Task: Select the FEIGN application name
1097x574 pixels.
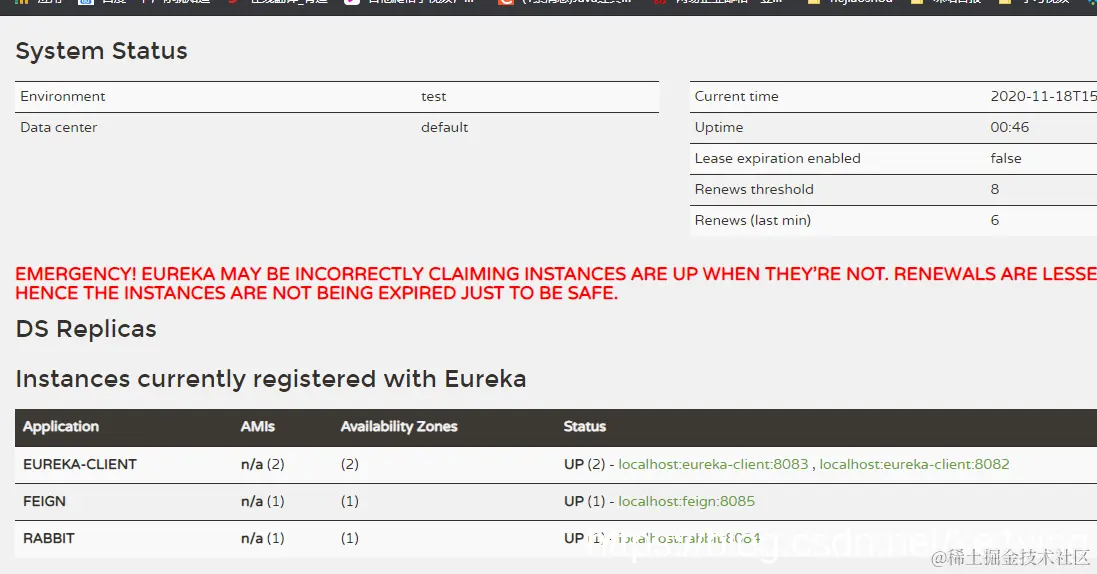Action: (44, 501)
